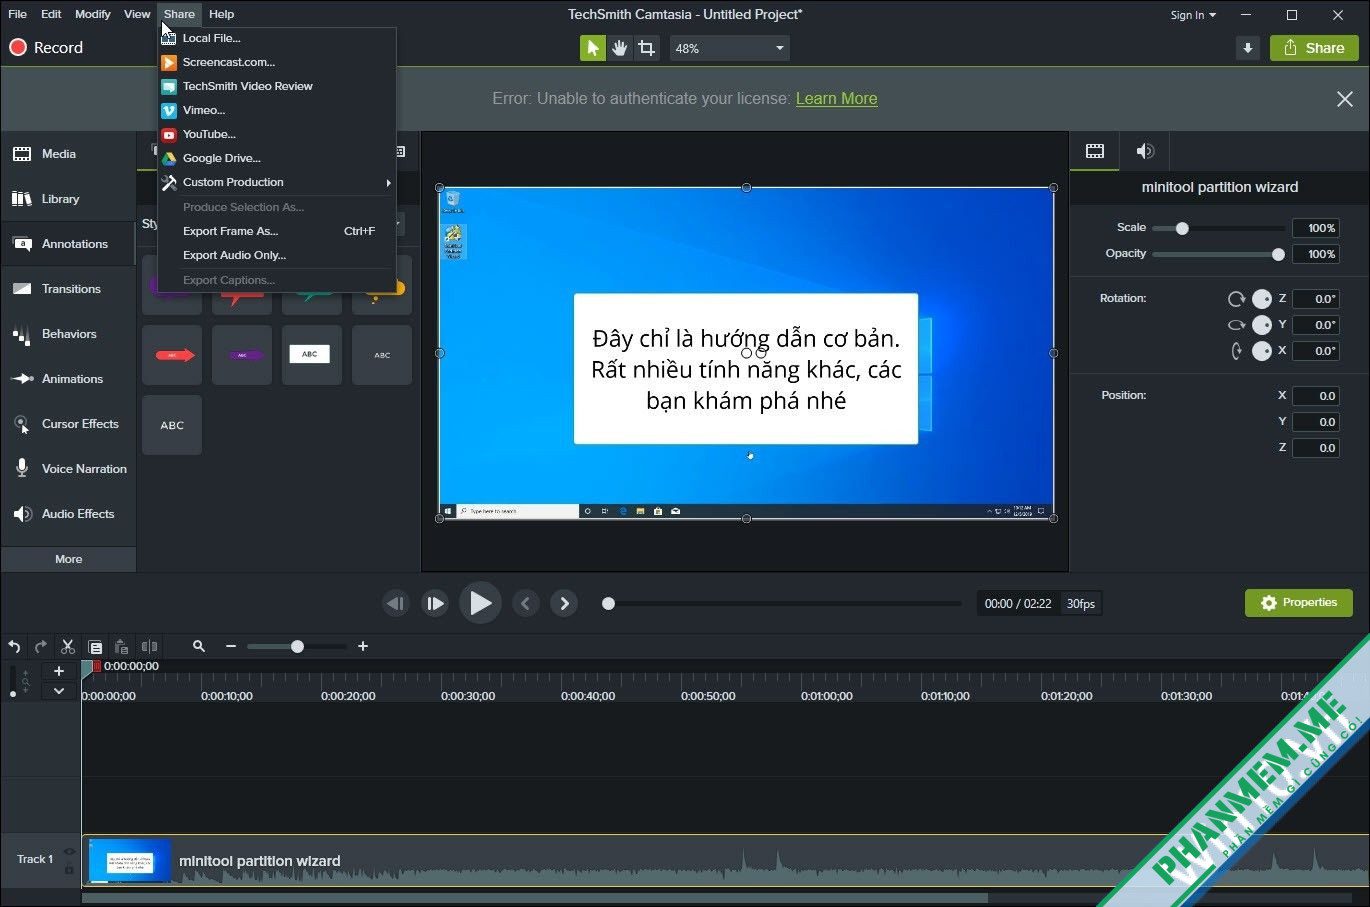Open visual properties filmstrip tab
Image resolution: width=1370 pixels, height=907 pixels.
pos(1095,151)
